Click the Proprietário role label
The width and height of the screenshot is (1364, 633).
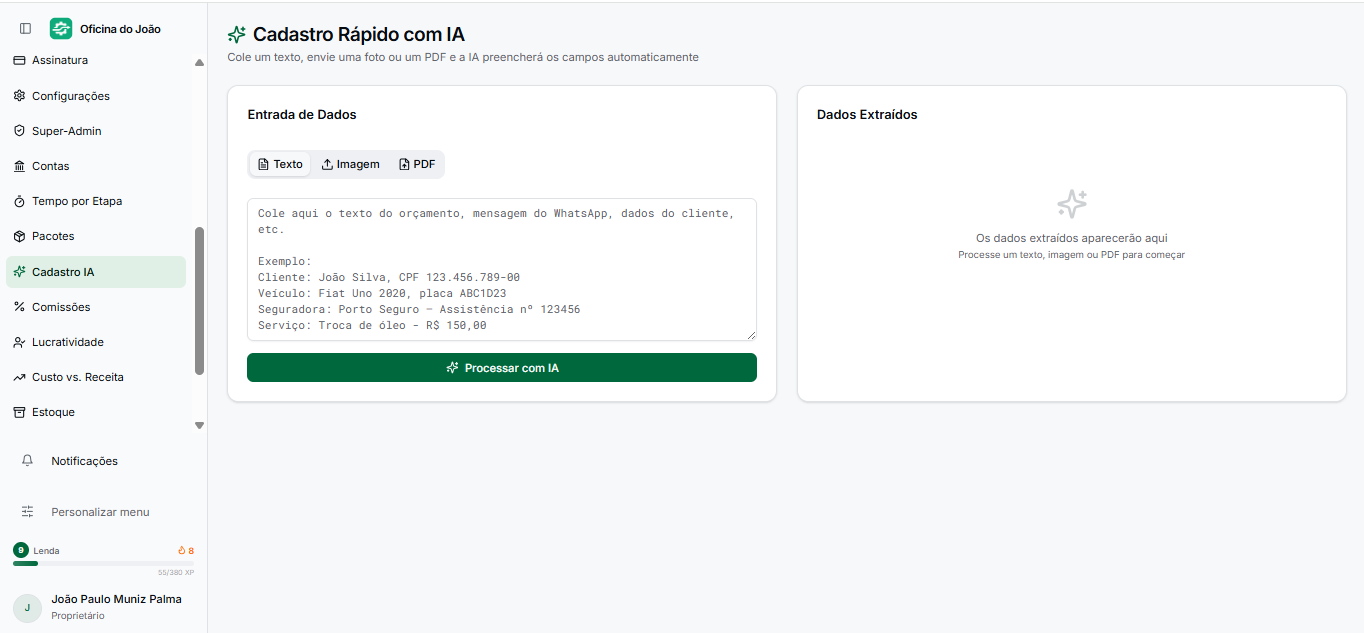(x=78, y=616)
